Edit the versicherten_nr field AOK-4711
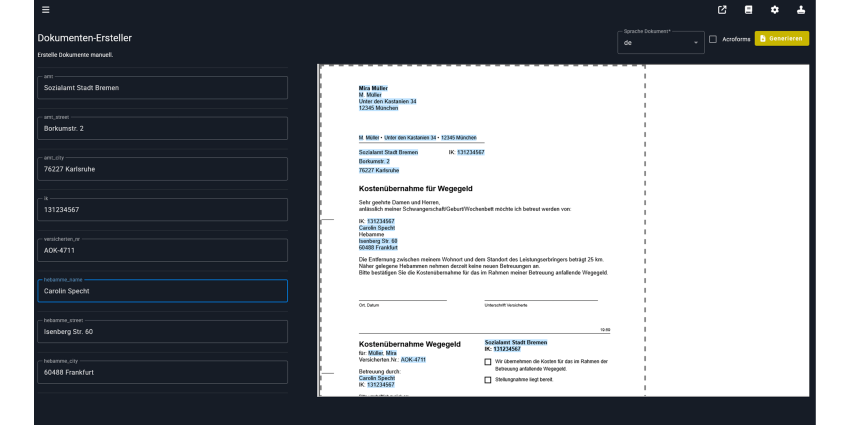 tap(163, 250)
